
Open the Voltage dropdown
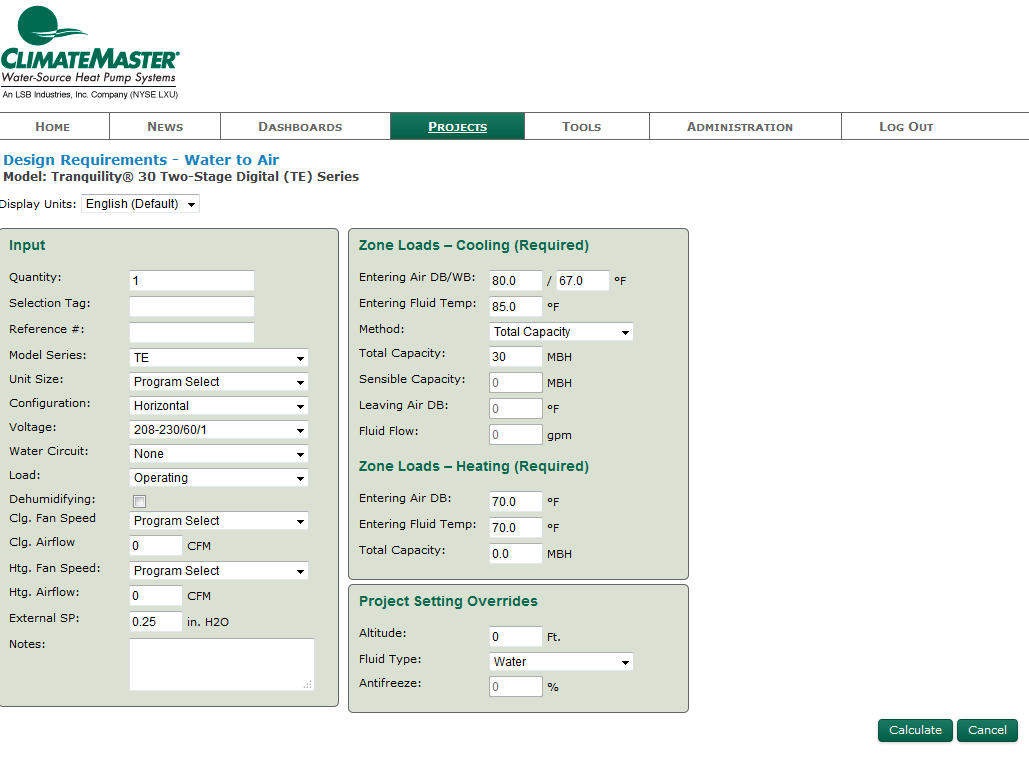[x=219, y=430]
